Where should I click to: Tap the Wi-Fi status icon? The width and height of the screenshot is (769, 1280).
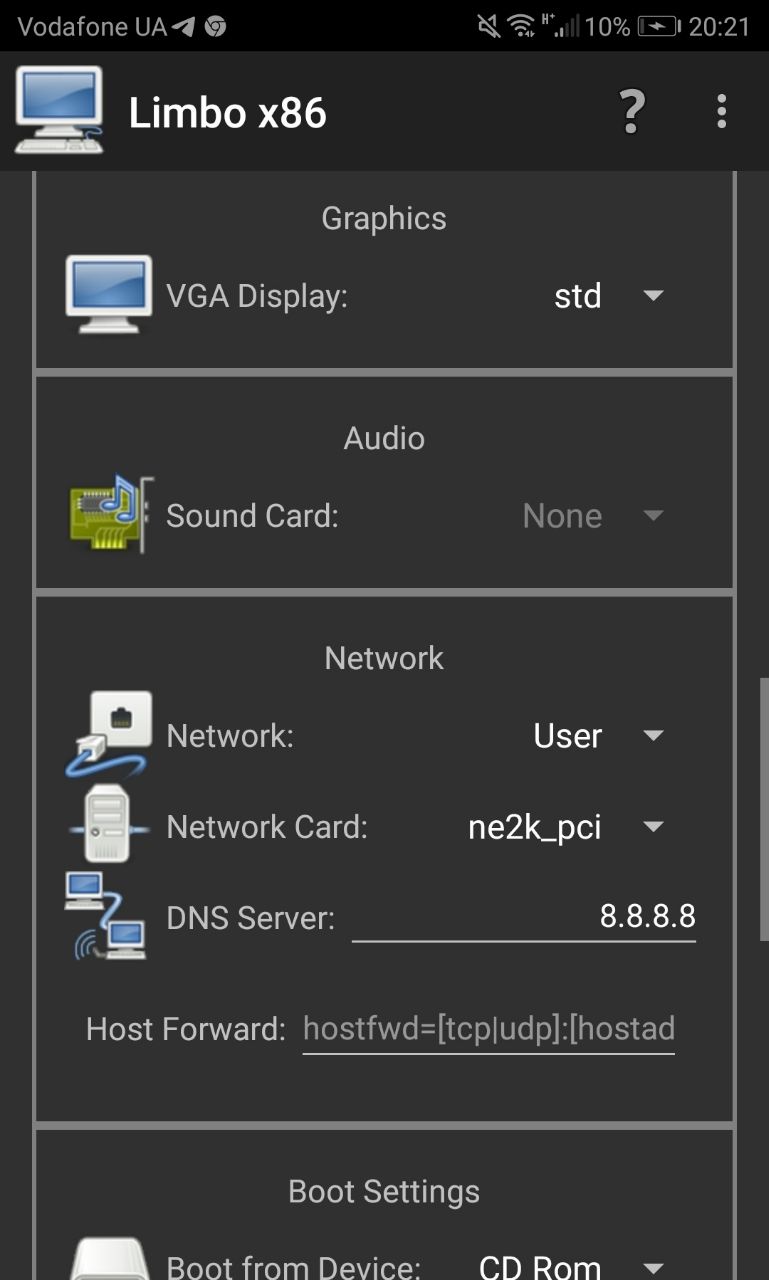tap(521, 26)
